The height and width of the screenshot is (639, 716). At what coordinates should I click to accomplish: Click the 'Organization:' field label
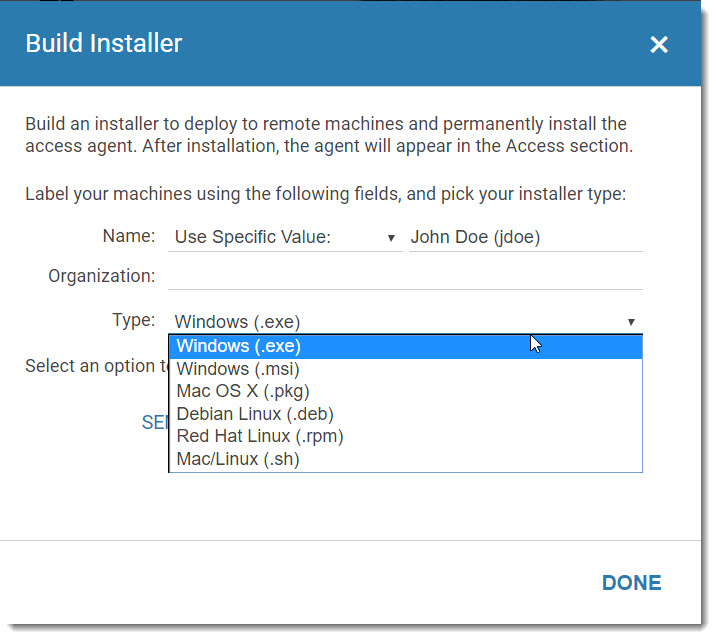[x=102, y=276]
